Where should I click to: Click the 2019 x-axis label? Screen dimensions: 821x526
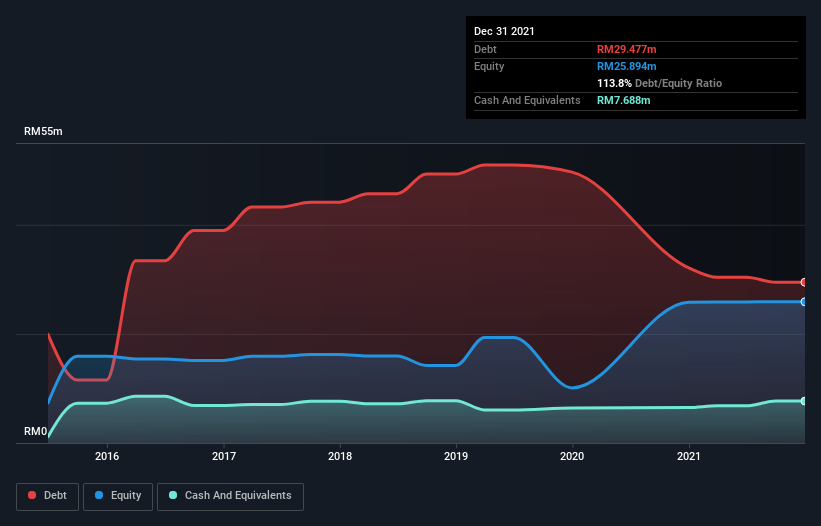click(x=456, y=456)
